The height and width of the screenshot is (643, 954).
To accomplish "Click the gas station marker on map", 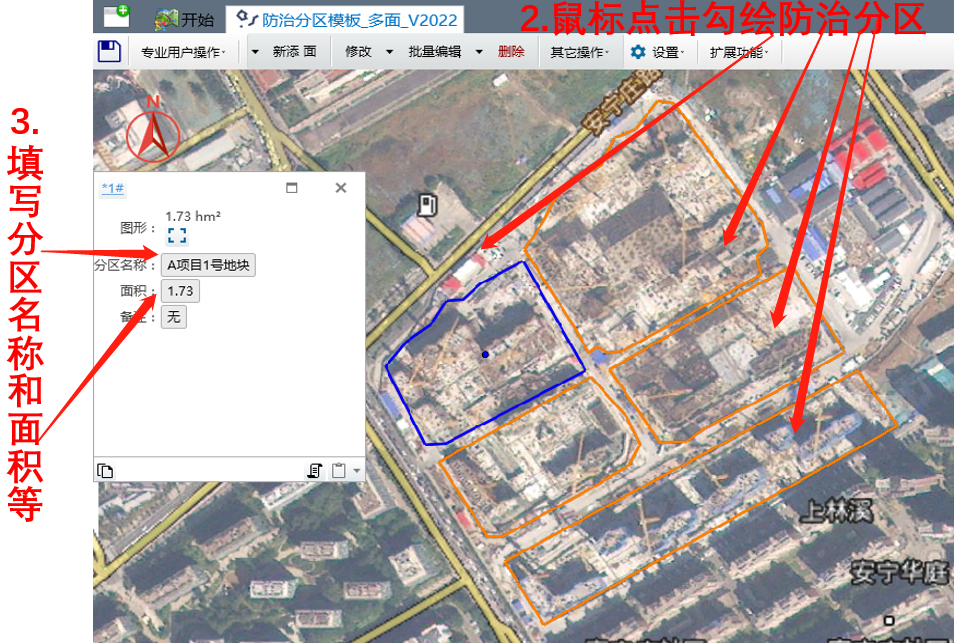I will click(x=427, y=205).
